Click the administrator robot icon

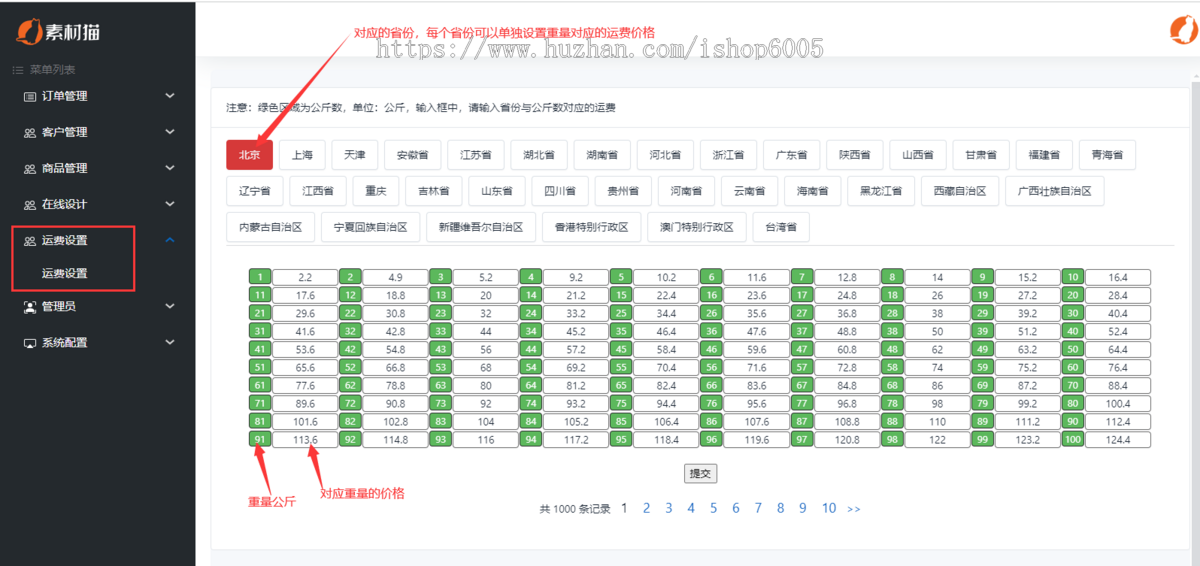[30, 306]
